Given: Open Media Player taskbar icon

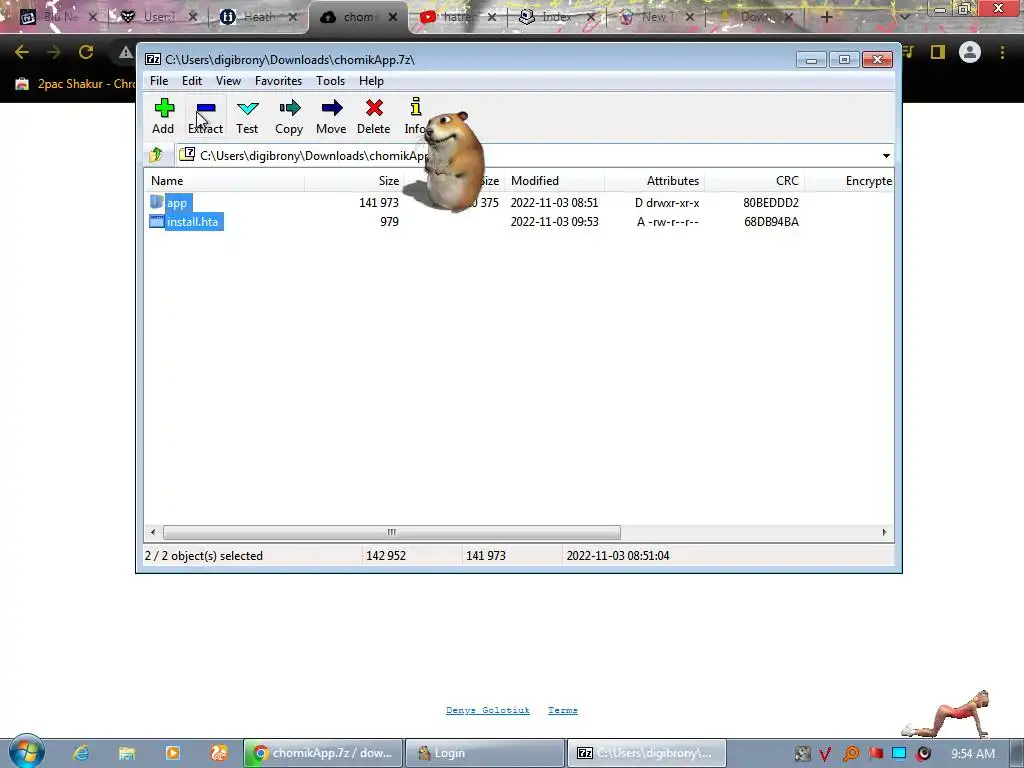Looking at the screenshot, I should coord(172,753).
